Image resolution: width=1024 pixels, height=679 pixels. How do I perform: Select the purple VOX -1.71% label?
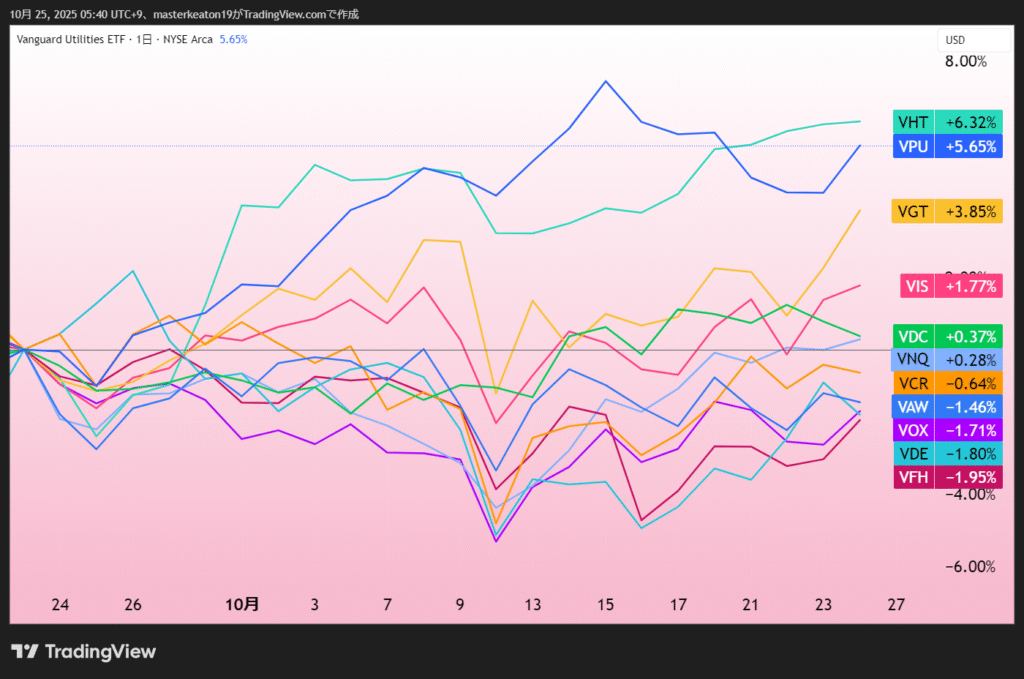(x=947, y=430)
